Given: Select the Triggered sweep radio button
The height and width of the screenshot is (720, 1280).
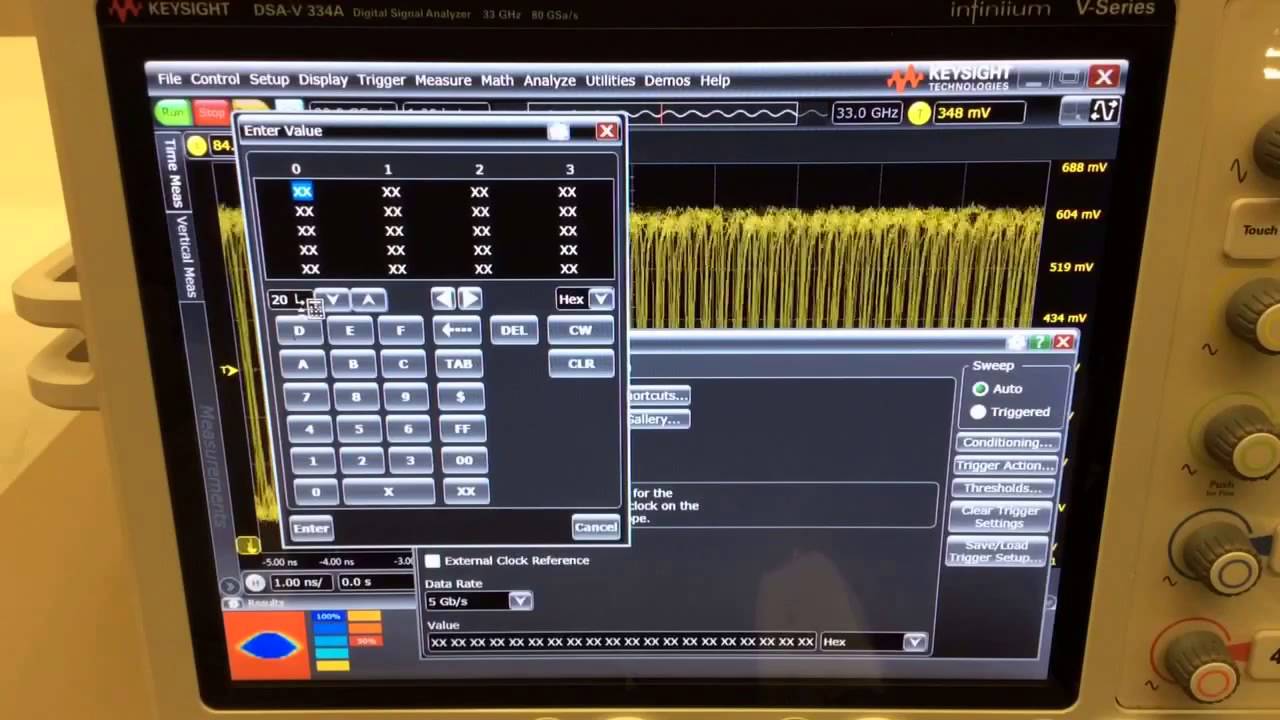Looking at the screenshot, I should coord(978,412).
